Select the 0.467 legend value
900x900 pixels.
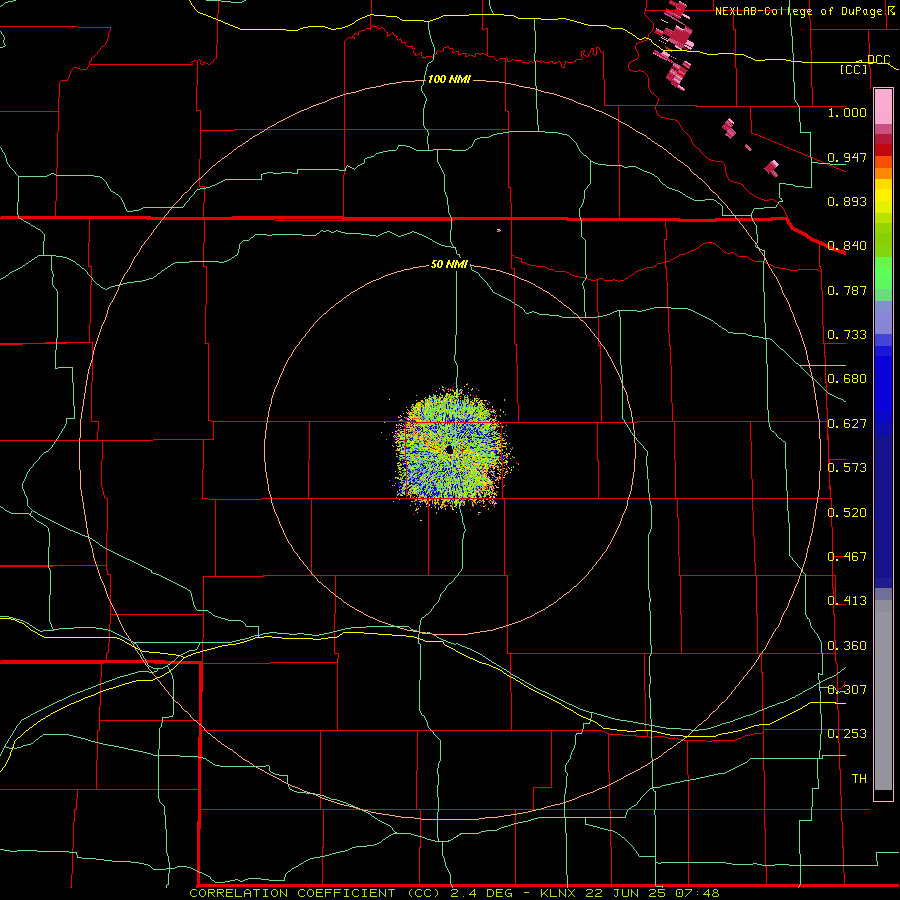pos(847,557)
